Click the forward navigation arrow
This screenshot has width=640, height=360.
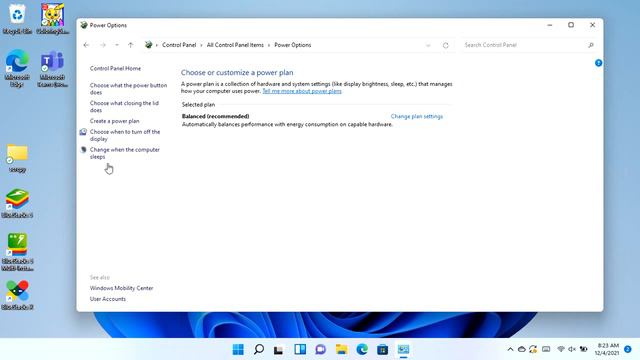pyautogui.click(x=103, y=45)
